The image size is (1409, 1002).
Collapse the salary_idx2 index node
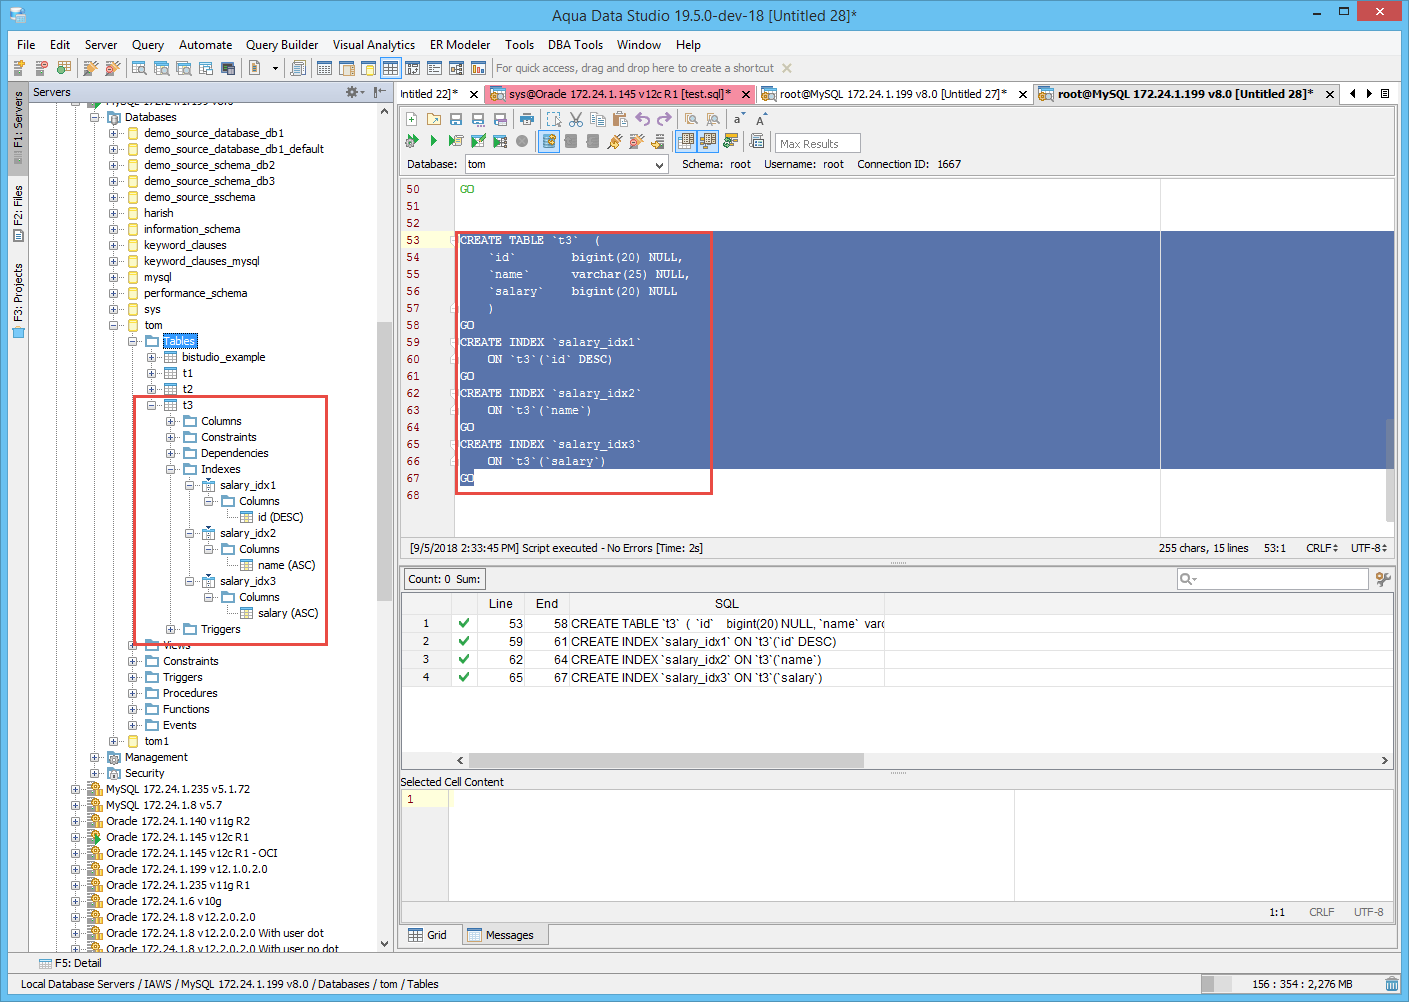click(190, 533)
